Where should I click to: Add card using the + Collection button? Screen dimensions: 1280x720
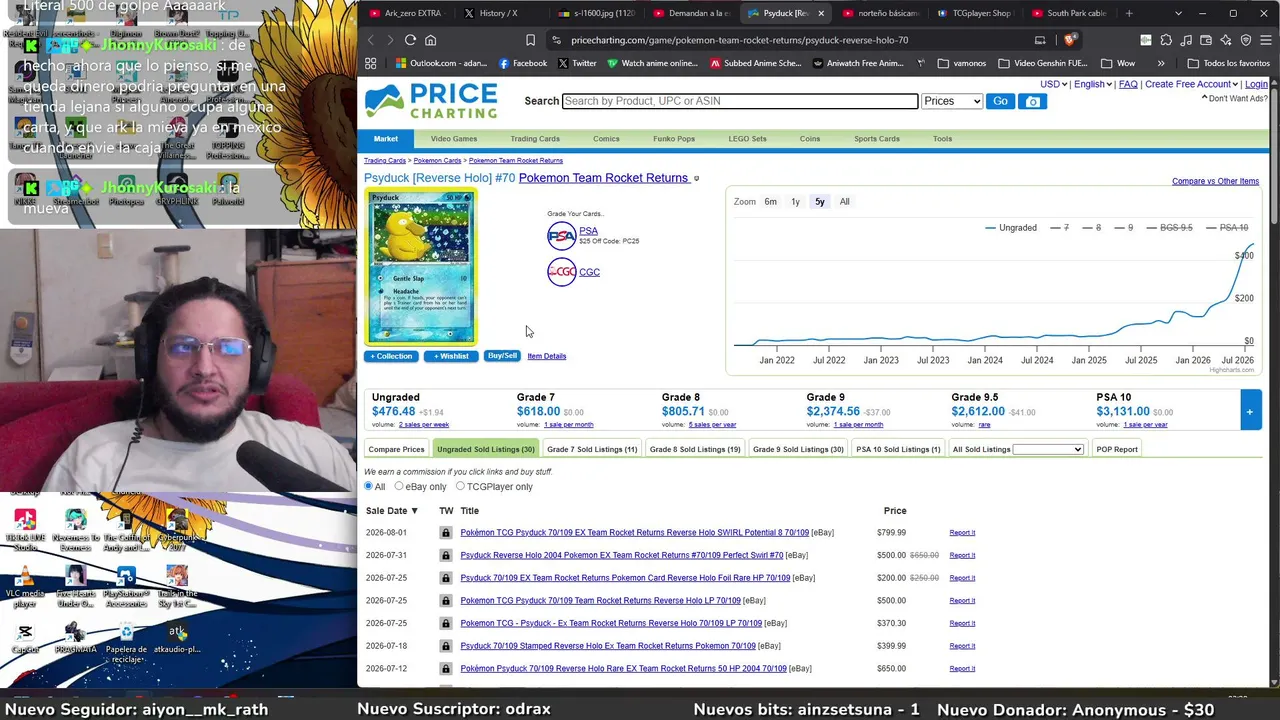[391, 356]
